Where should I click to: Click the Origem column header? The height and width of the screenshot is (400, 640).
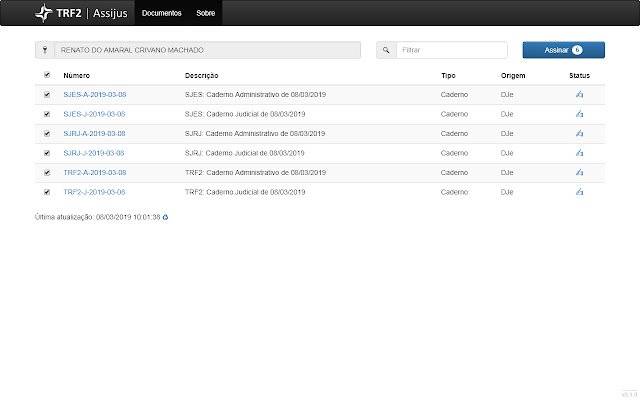[x=513, y=76]
